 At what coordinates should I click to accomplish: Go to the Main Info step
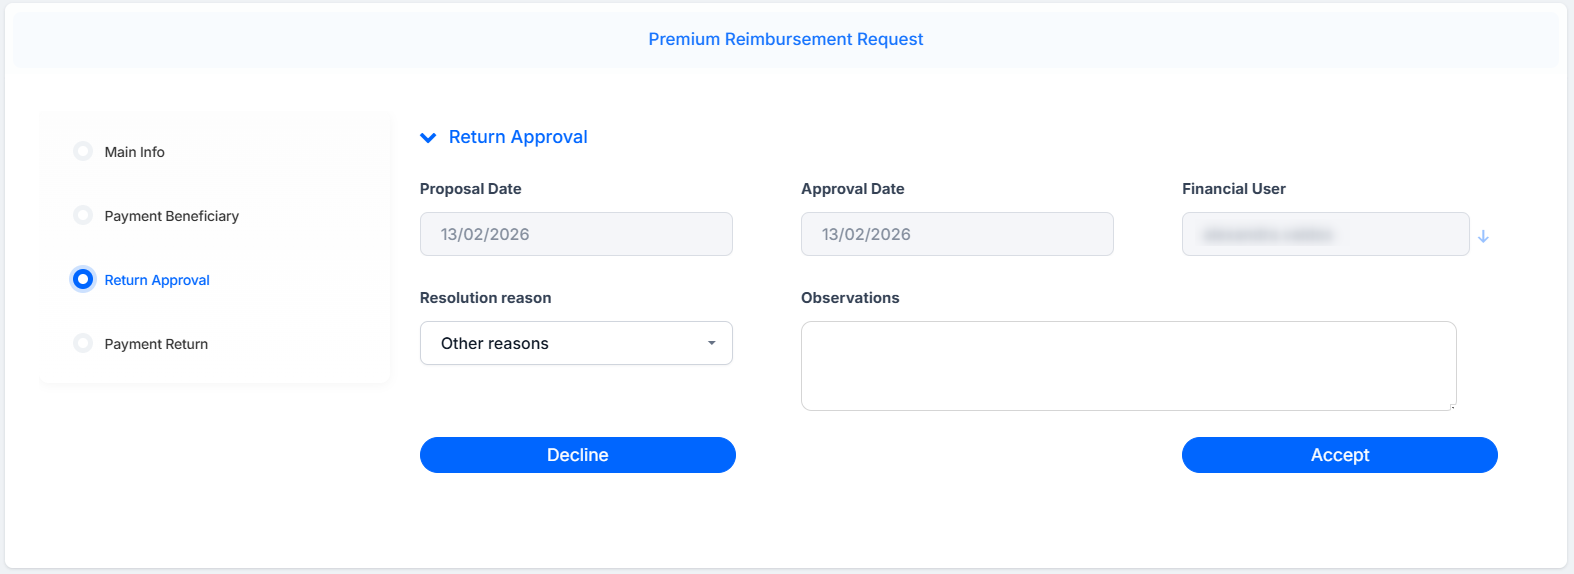click(135, 152)
